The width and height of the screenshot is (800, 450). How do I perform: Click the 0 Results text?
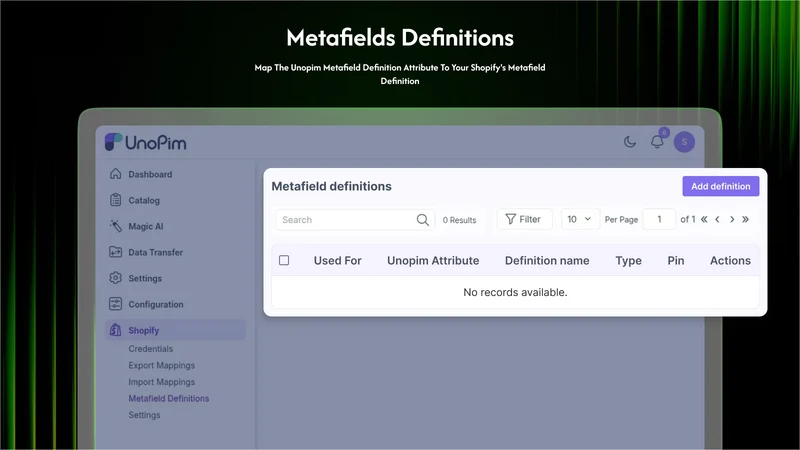[459, 220]
